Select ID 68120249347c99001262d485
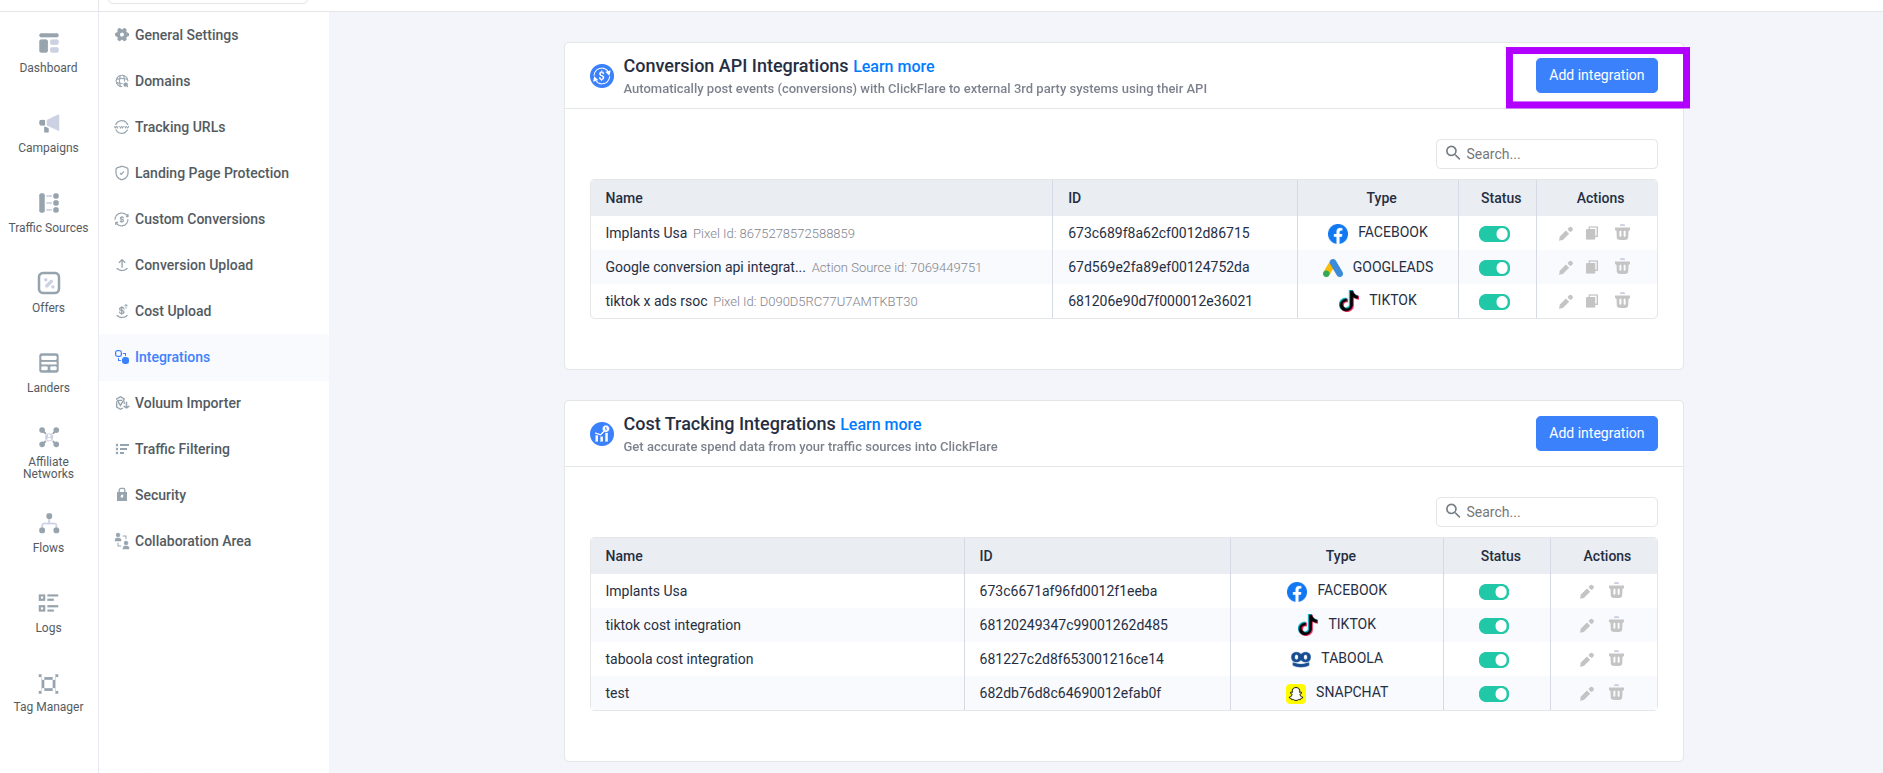The image size is (1883, 773). (1073, 625)
